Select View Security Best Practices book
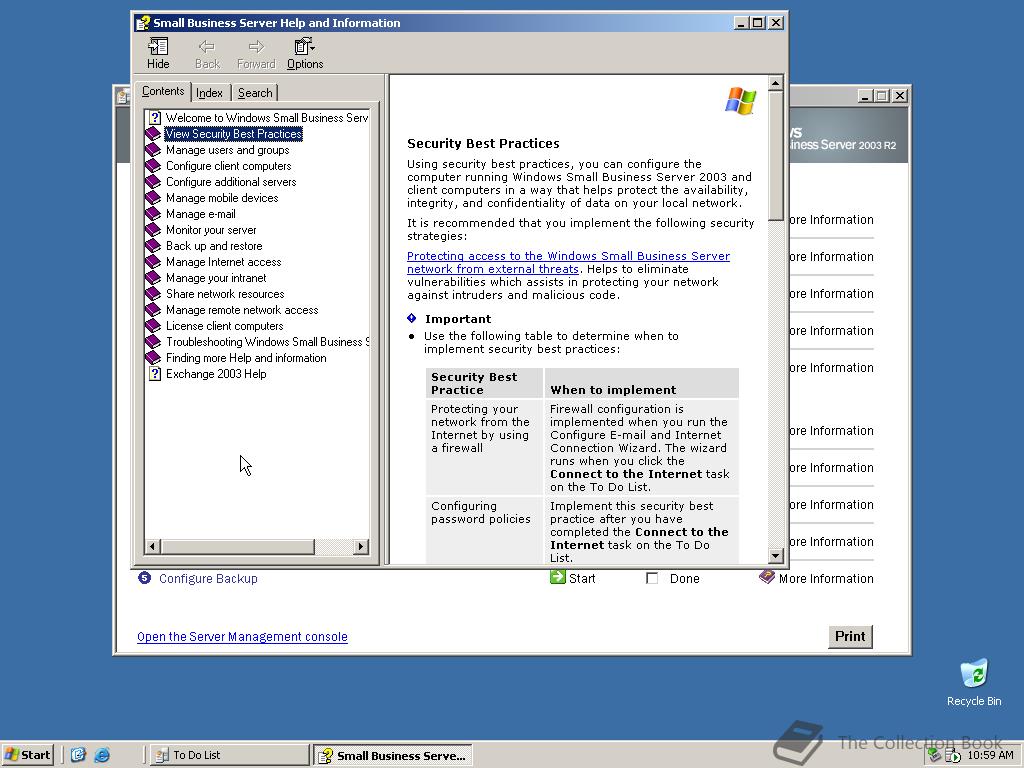 233,134
